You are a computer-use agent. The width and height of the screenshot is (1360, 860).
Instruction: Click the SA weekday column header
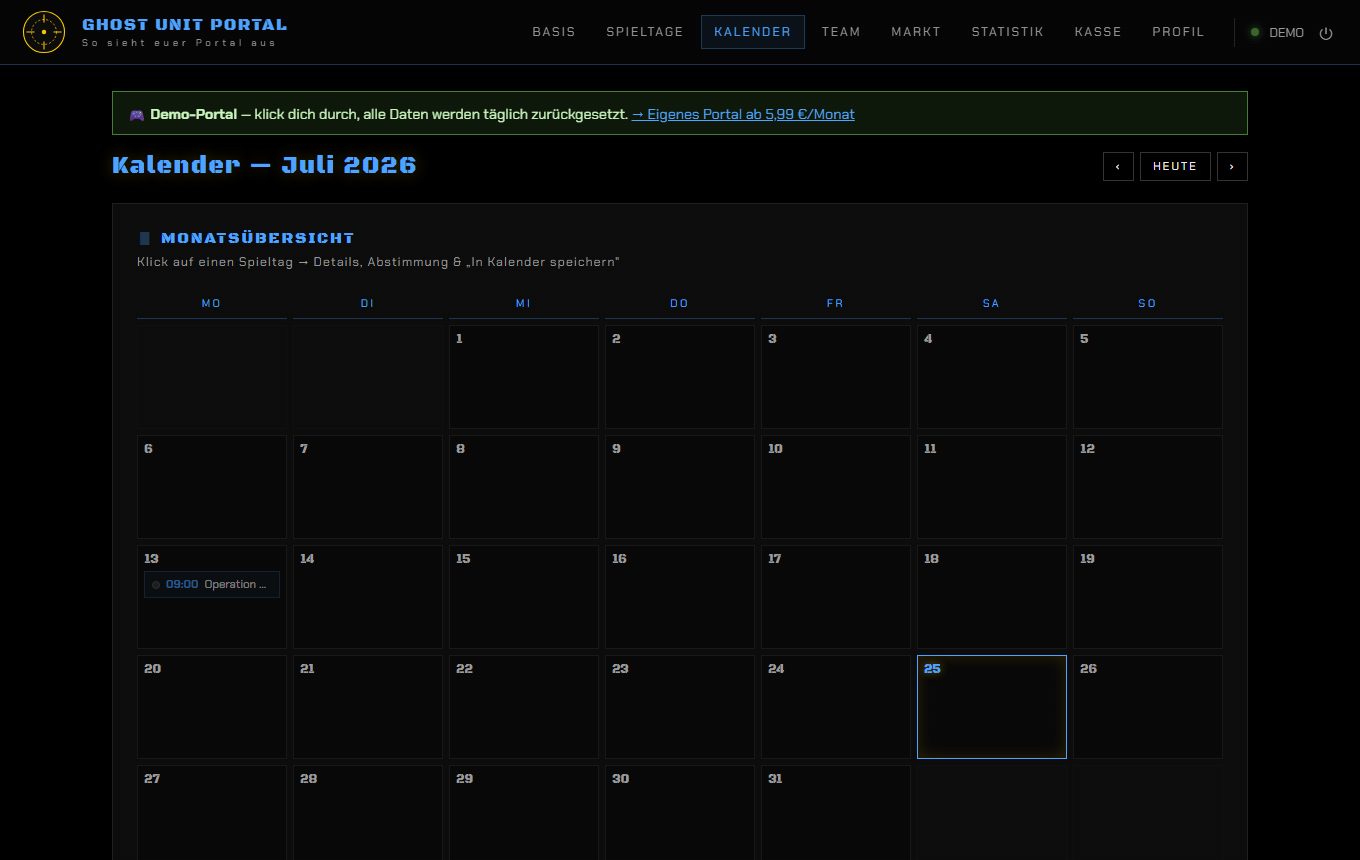pyautogui.click(x=991, y=303)
